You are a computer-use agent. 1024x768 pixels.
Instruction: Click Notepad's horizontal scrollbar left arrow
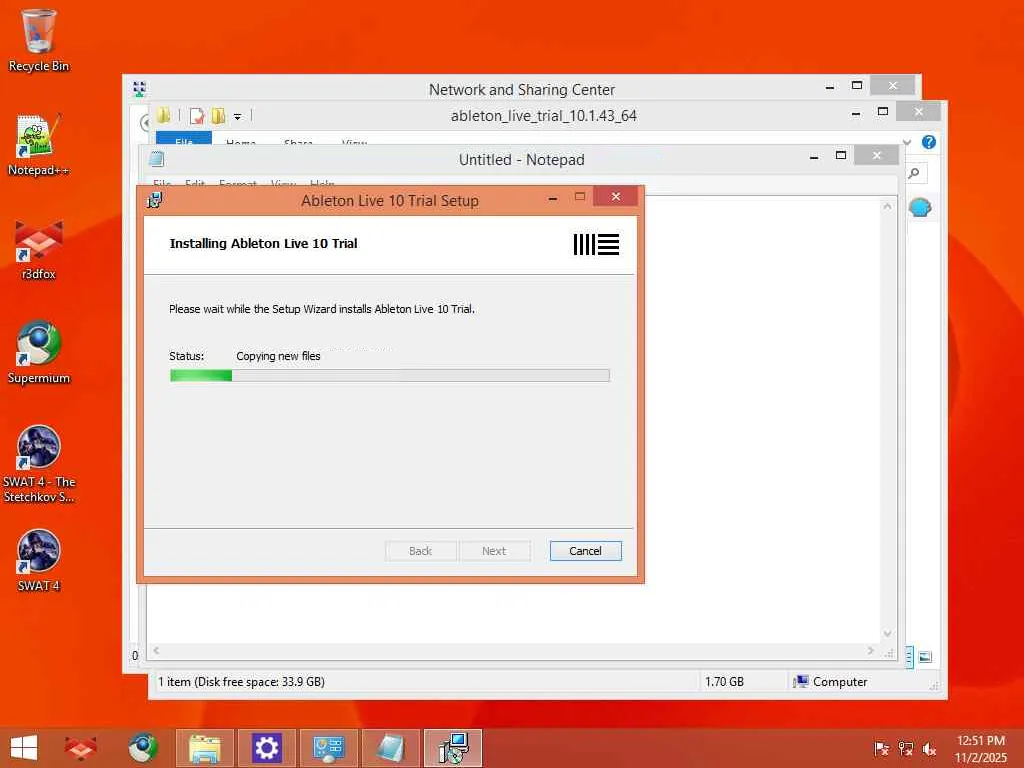156,650
